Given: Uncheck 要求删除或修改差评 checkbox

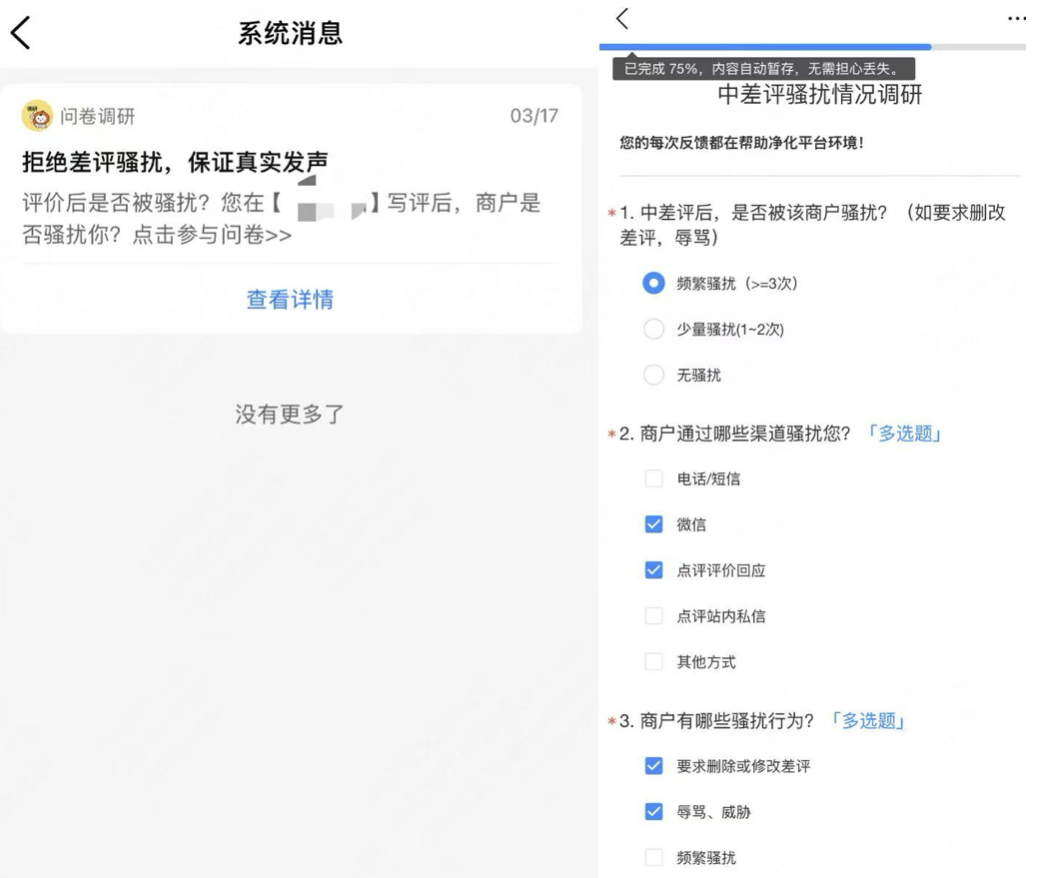Looking at the screenshot, I should (x=653, y=766).
